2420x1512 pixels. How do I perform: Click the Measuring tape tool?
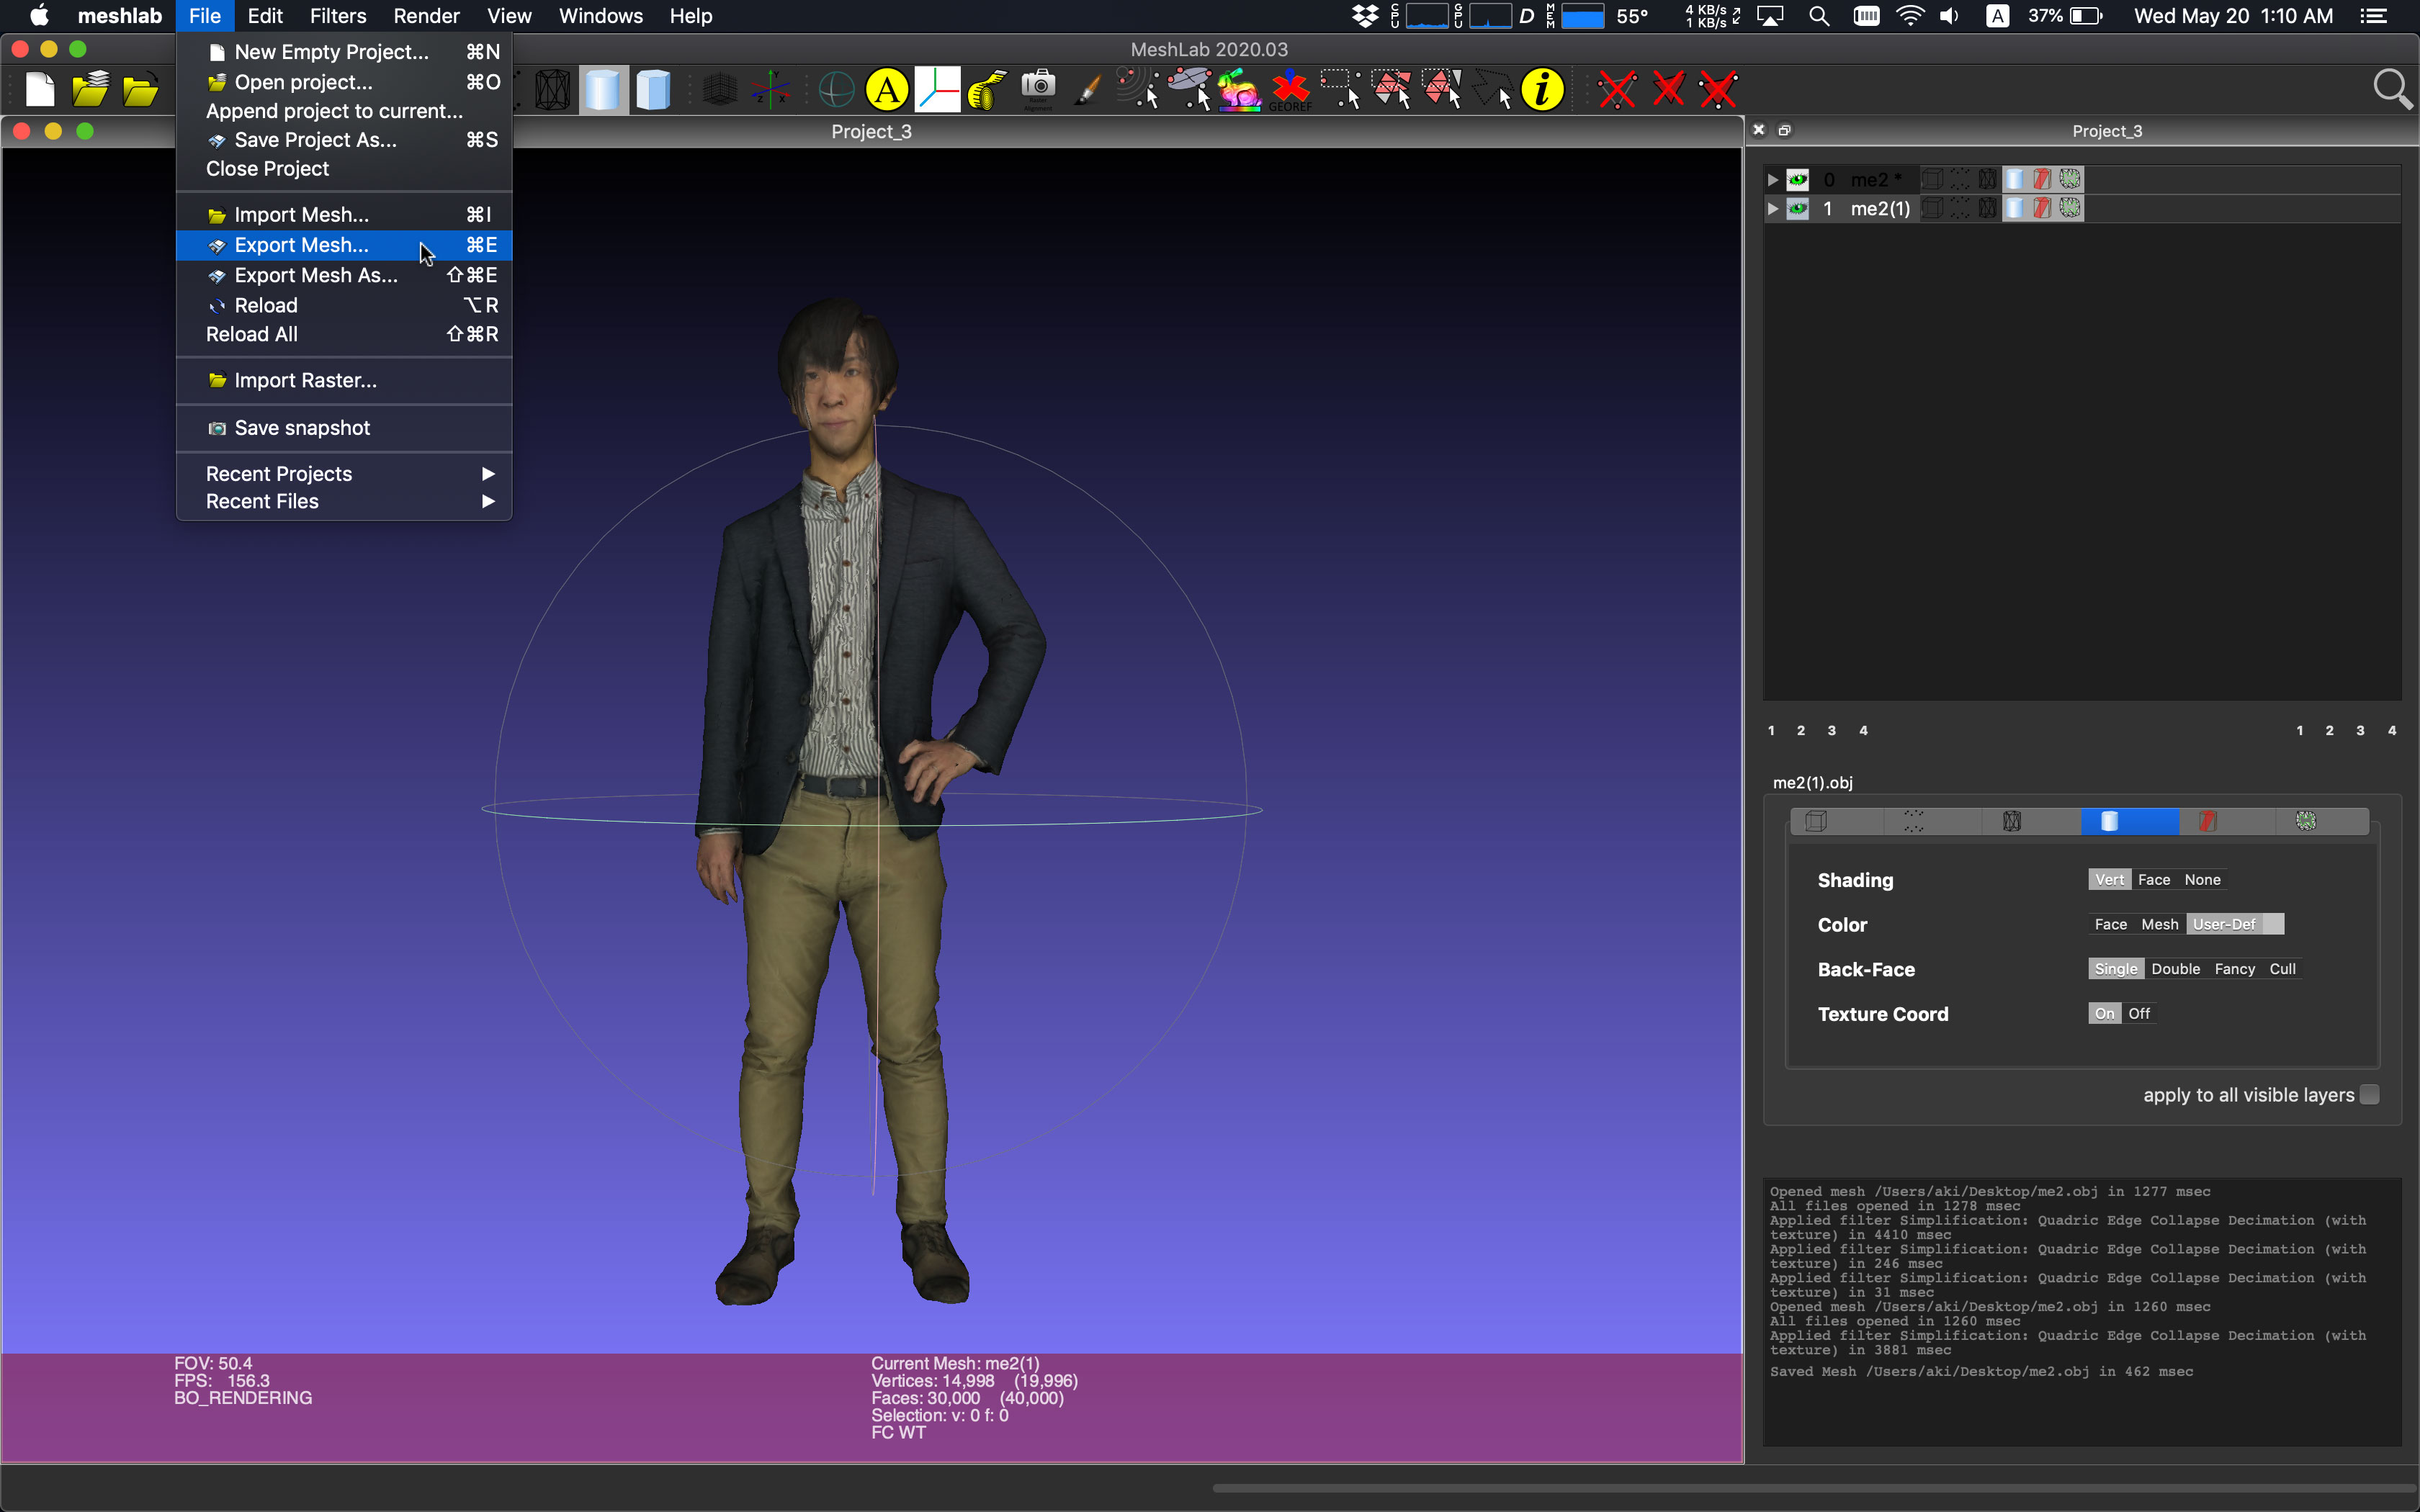coord(986,90)
